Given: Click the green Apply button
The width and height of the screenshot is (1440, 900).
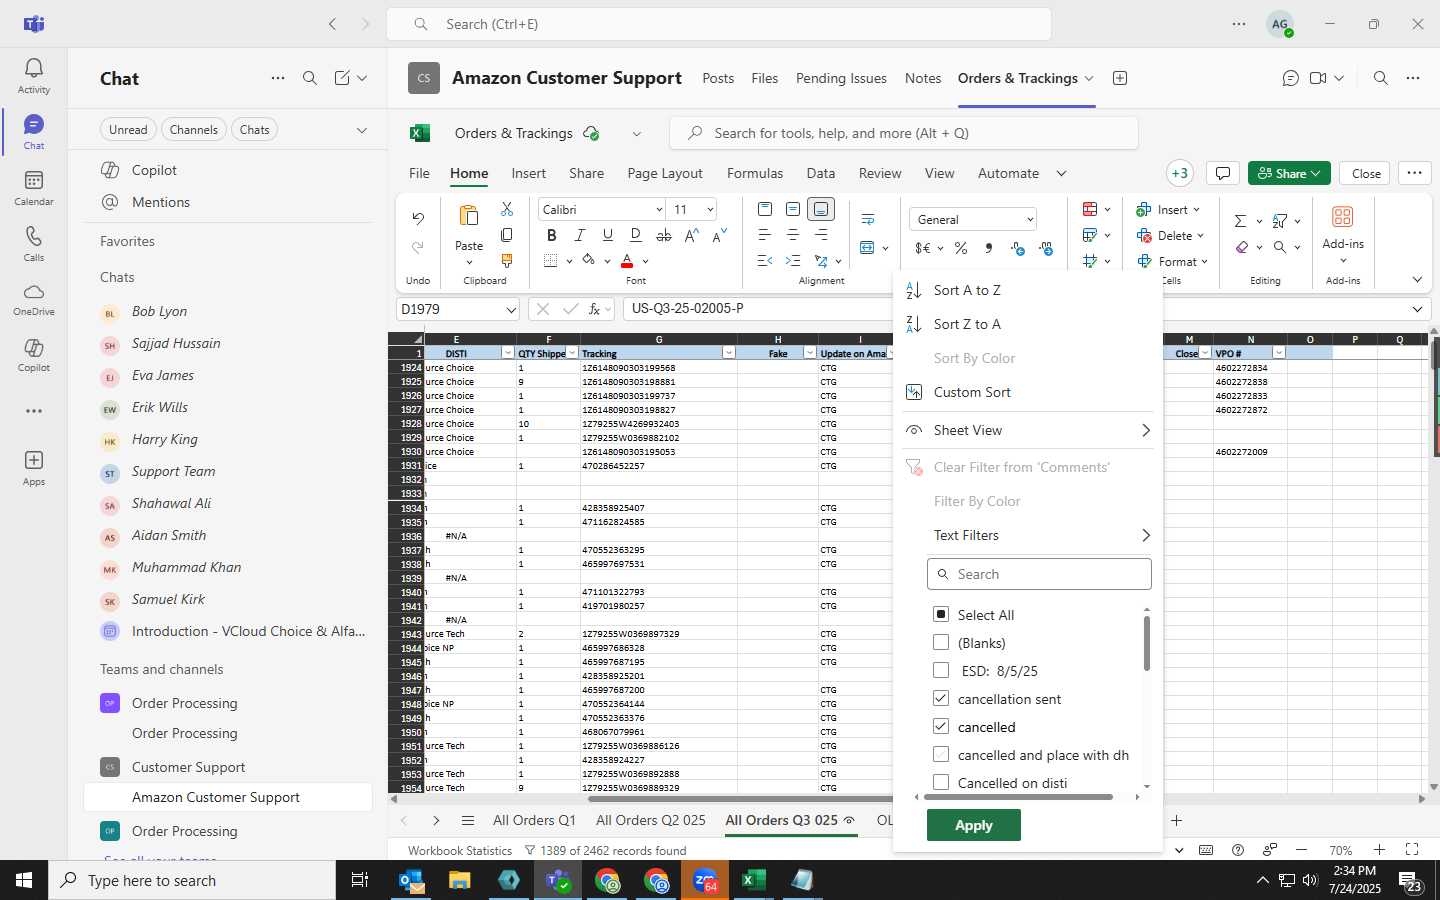Looking at the screenshot, I should (974, 825).
